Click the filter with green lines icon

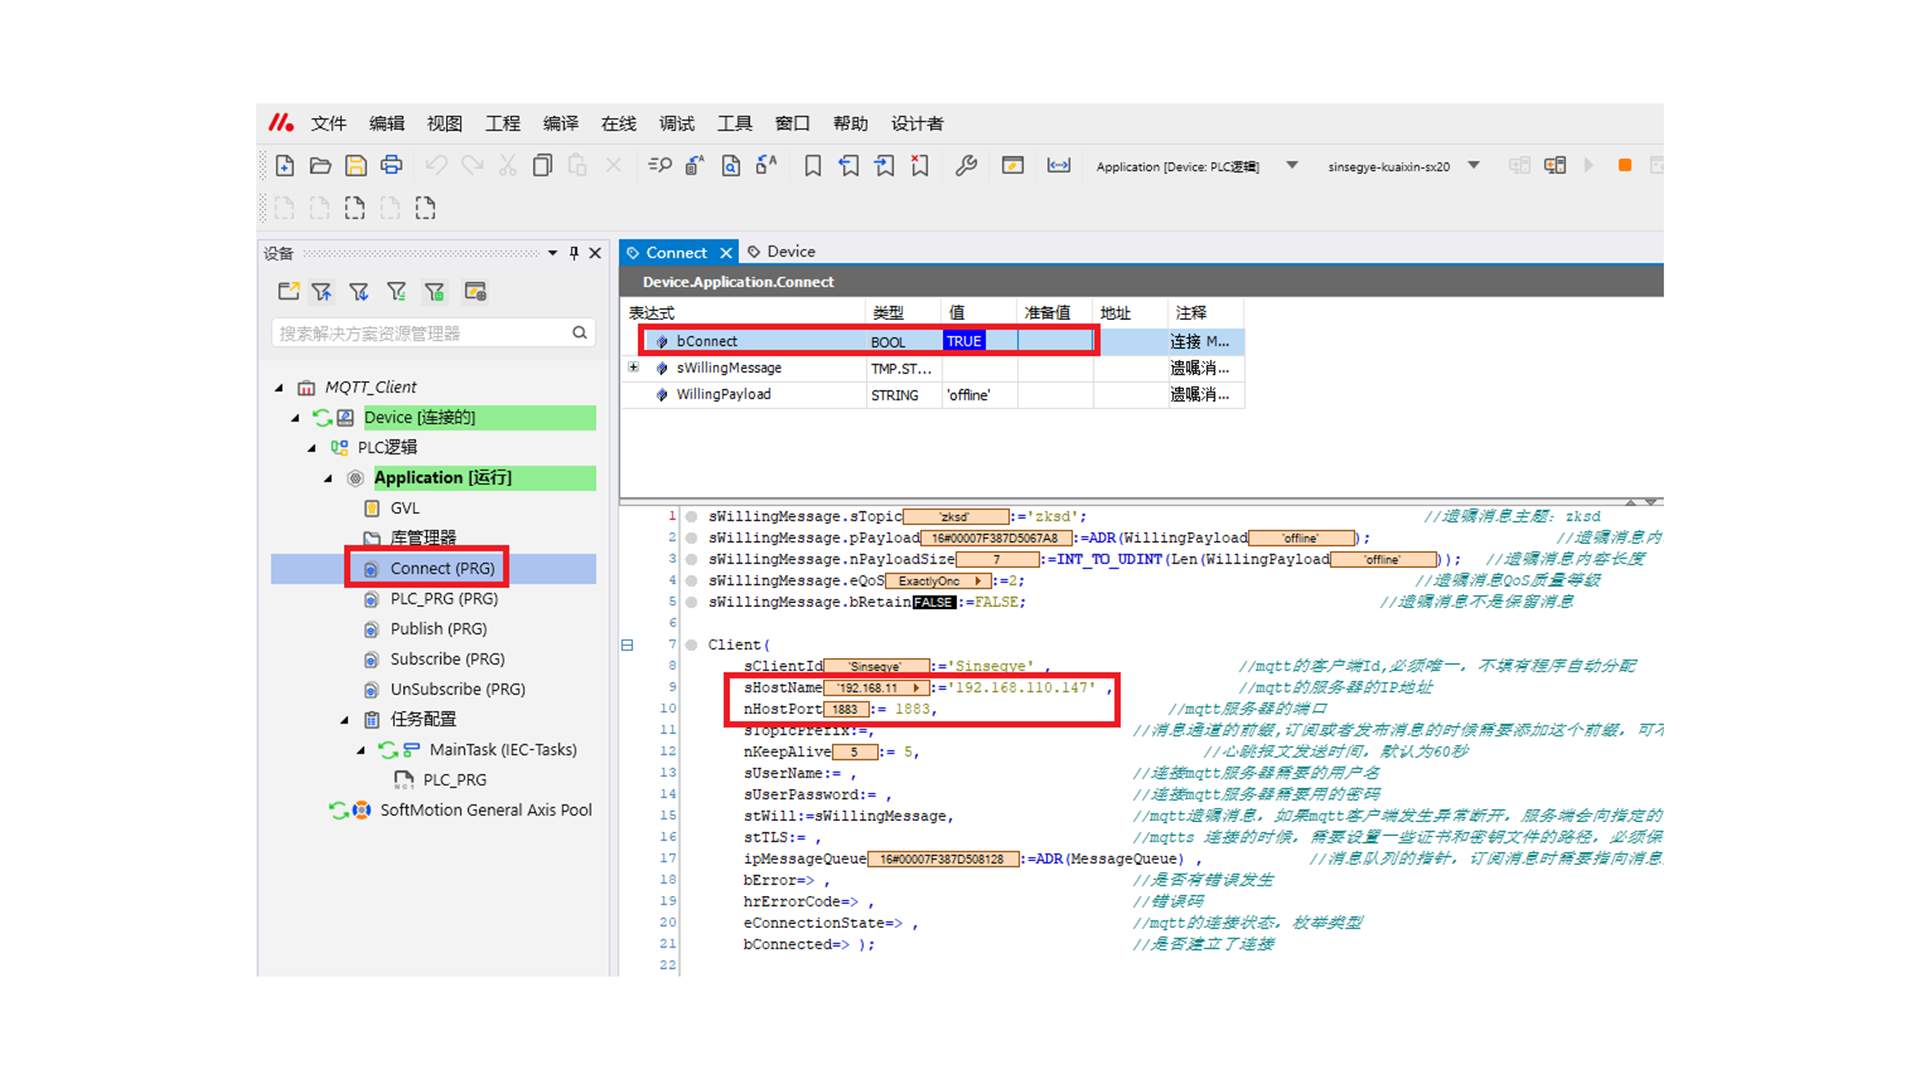click(397, 291)
